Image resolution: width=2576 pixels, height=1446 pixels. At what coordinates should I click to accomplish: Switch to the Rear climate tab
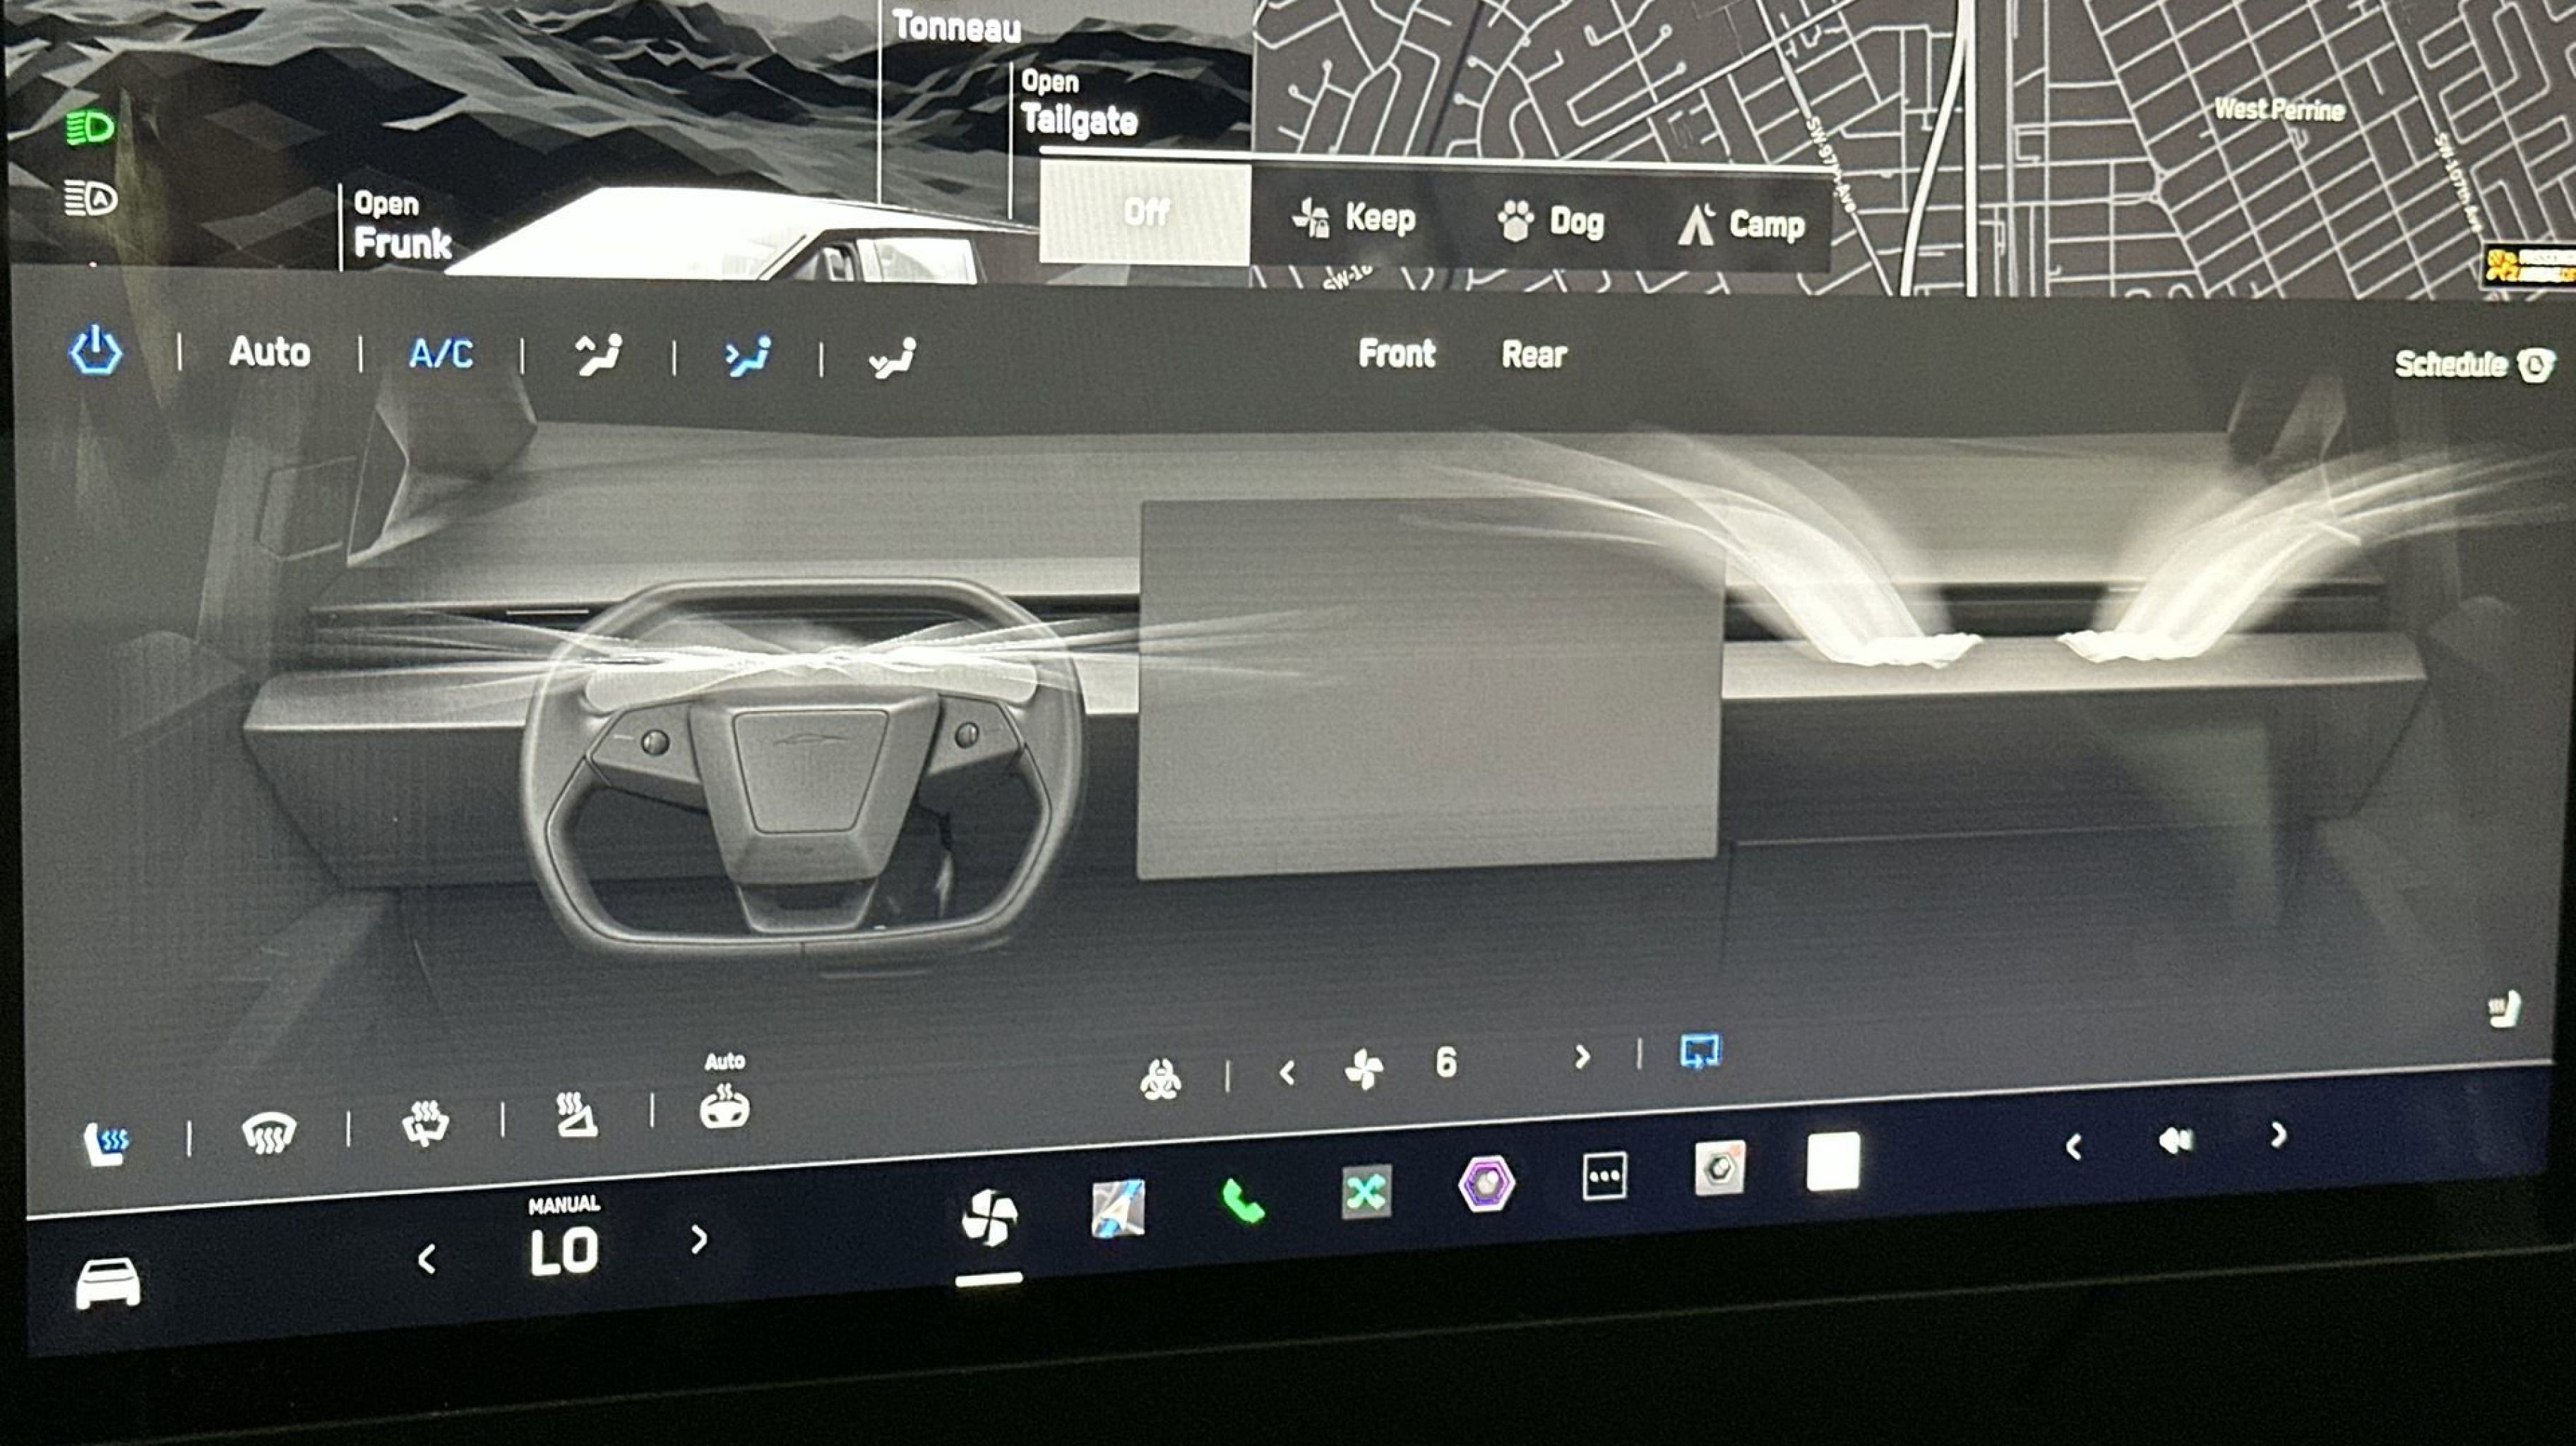click(x=1533, y=354)
